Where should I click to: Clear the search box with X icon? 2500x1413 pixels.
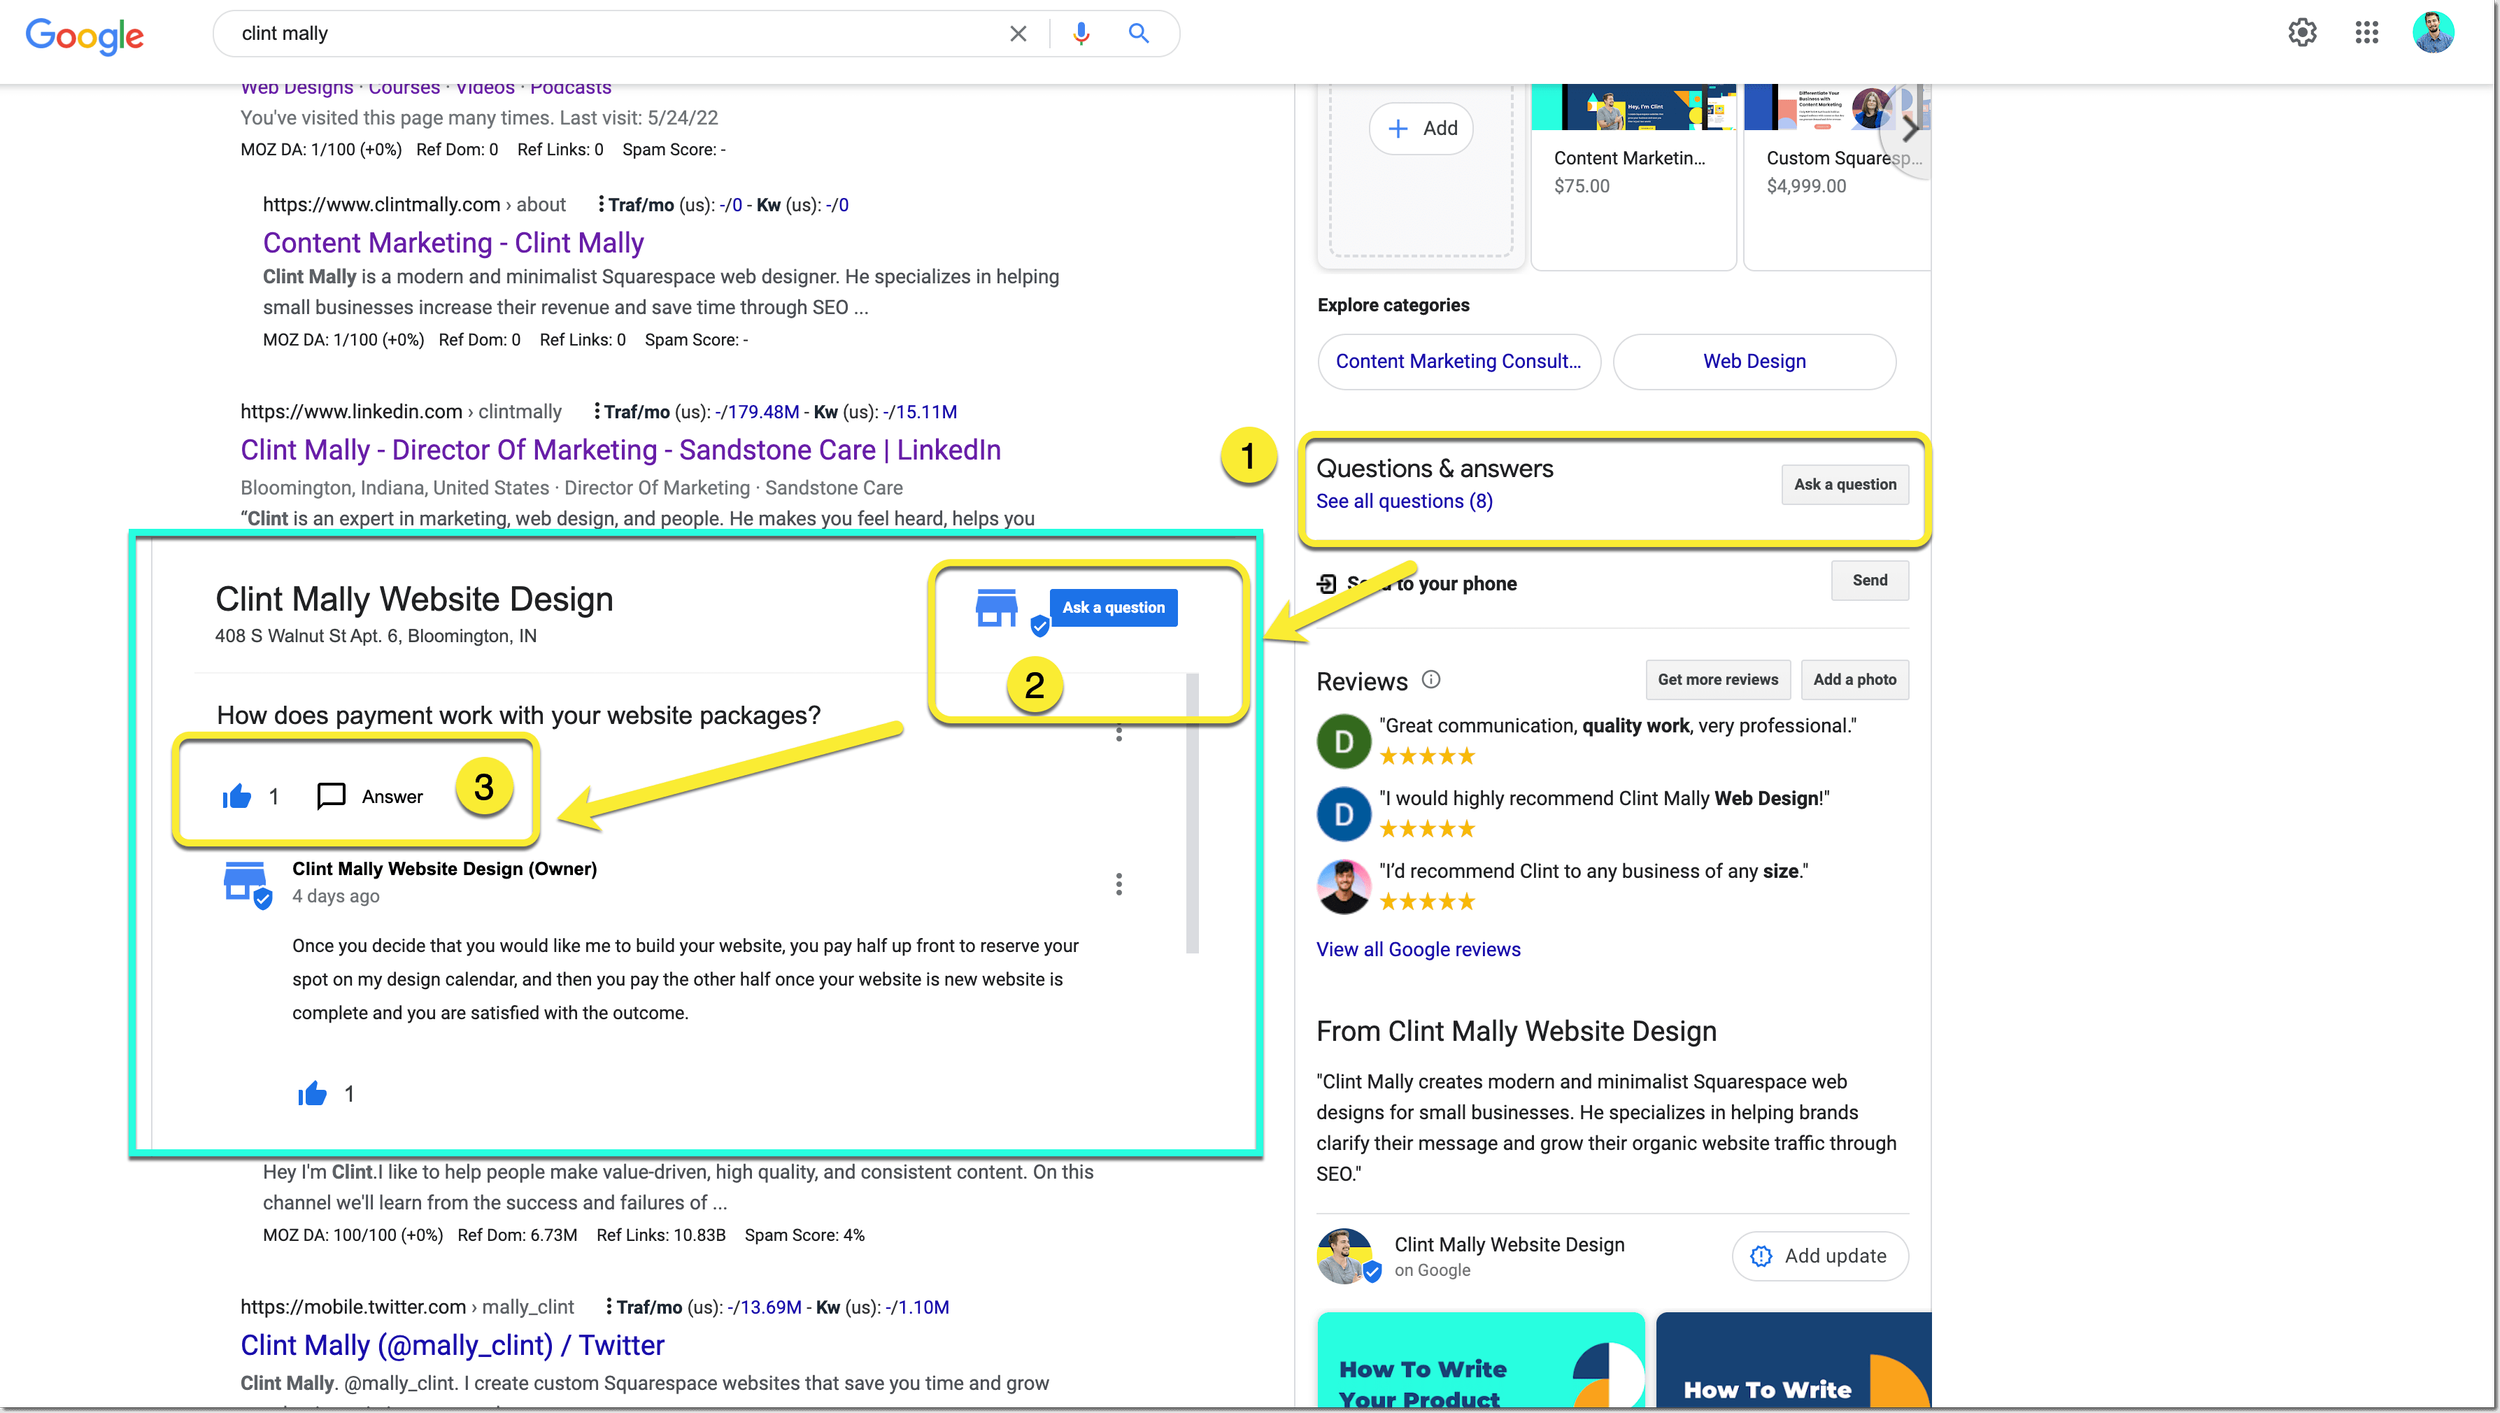pos(1018,33)
